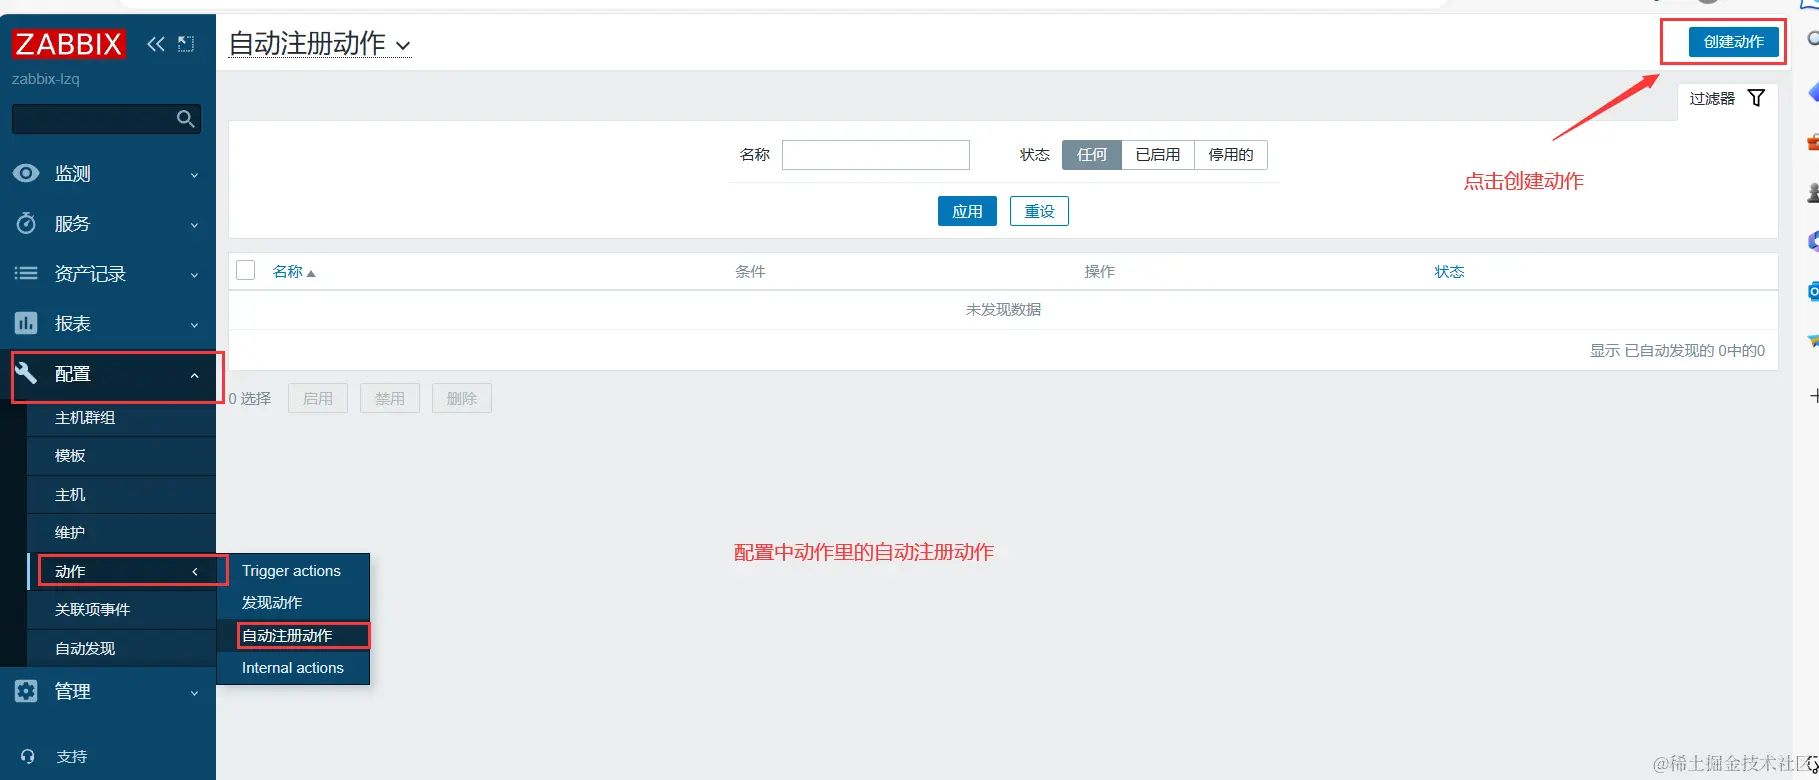Collapse the sidebar with double-chevron icon
This screenshot has height=780, width=1819.
(x=156, y=44)
